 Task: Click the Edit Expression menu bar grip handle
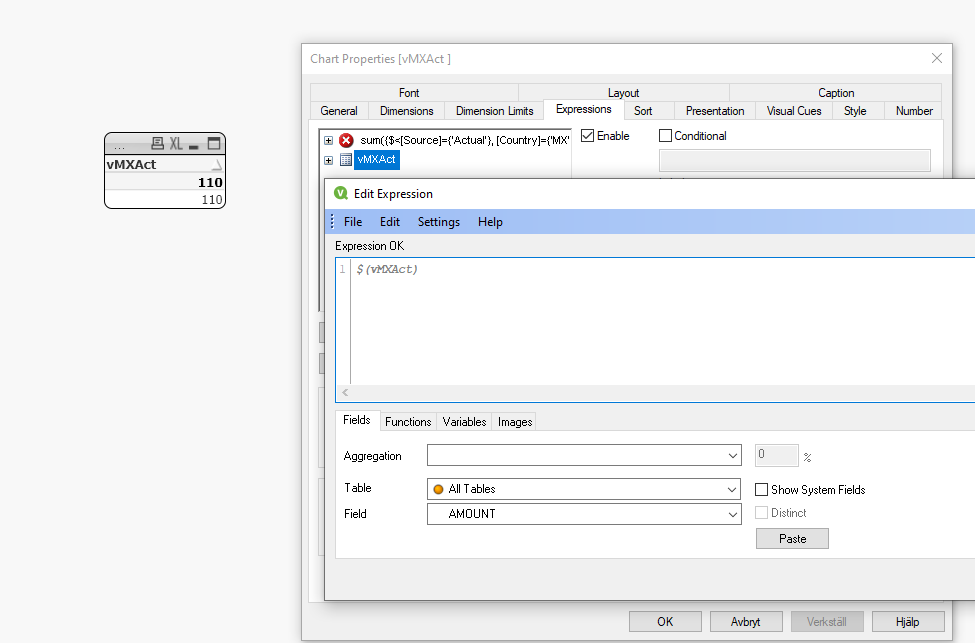click(x=332, y=221)
